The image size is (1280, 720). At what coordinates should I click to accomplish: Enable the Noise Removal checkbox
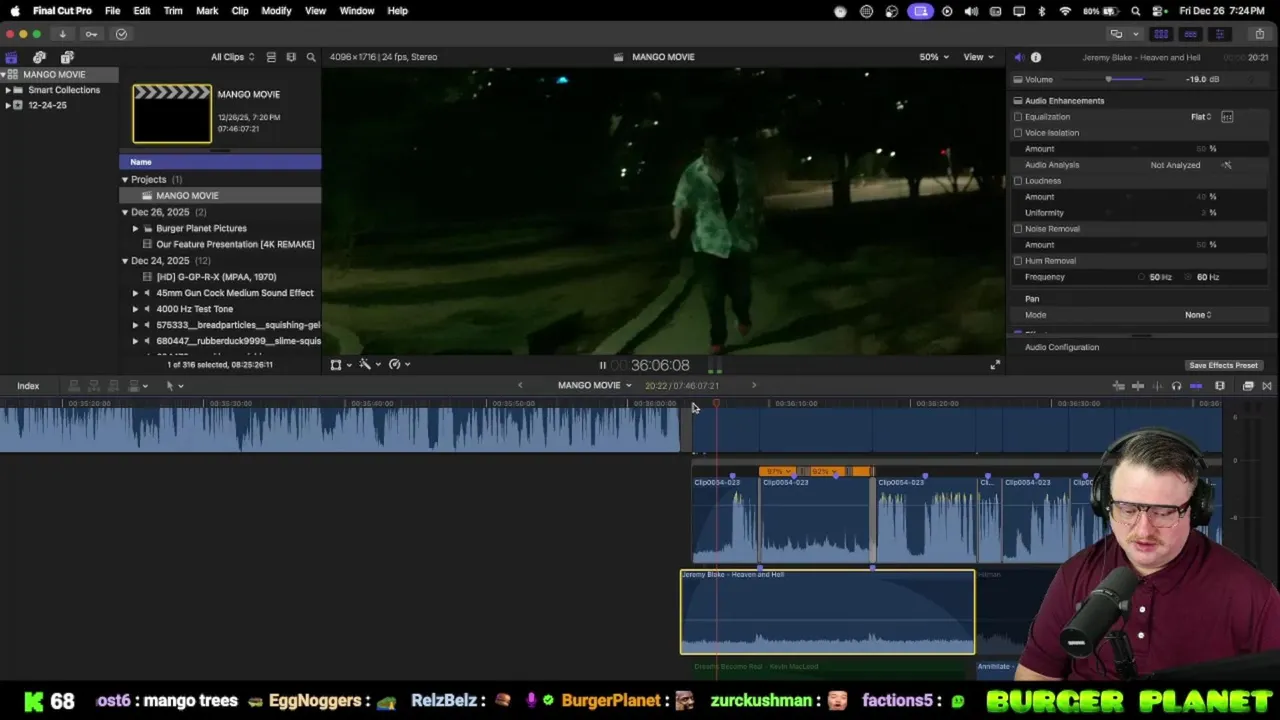tap(1018, 229)
